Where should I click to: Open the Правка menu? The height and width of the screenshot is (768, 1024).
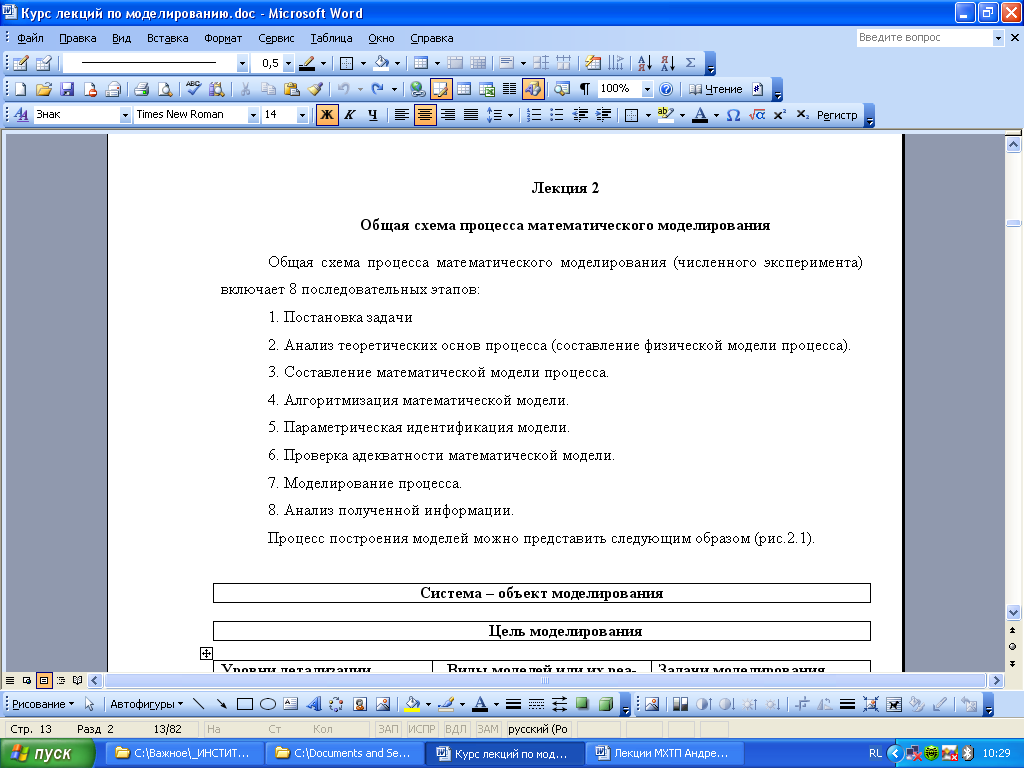coord(78,38)
